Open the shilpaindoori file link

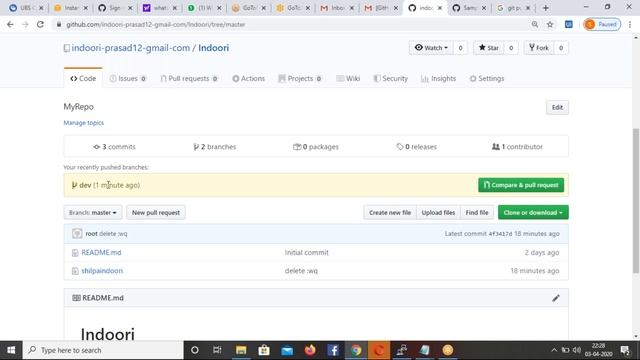click(x=102, y=271)
